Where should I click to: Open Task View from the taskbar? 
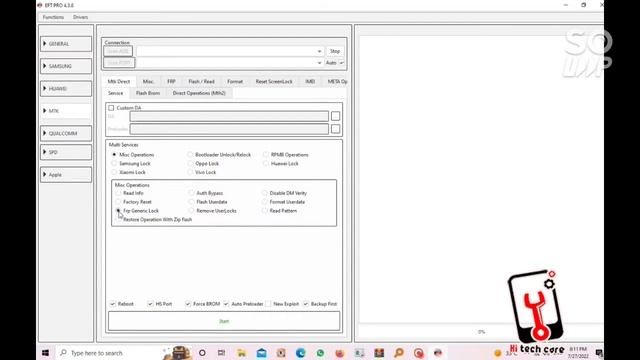click(x=221, y=353)
